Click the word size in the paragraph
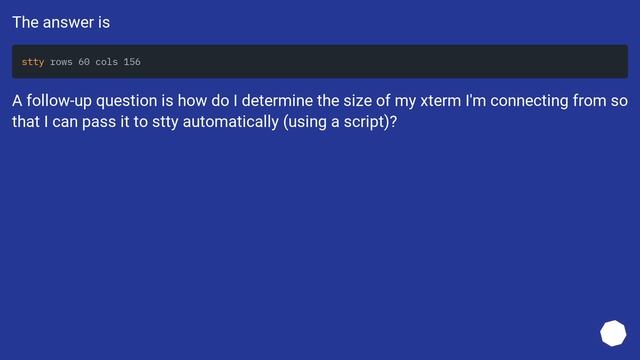This screenshot has height=360, width=640. click(x=357, y=100)
